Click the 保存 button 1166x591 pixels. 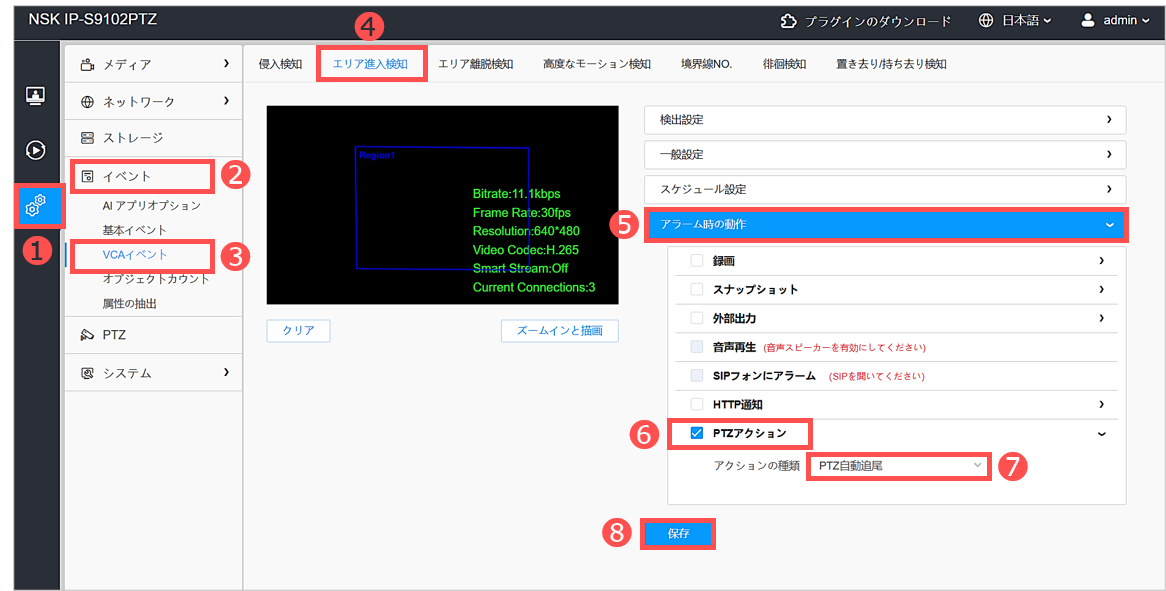pos(678,534)
